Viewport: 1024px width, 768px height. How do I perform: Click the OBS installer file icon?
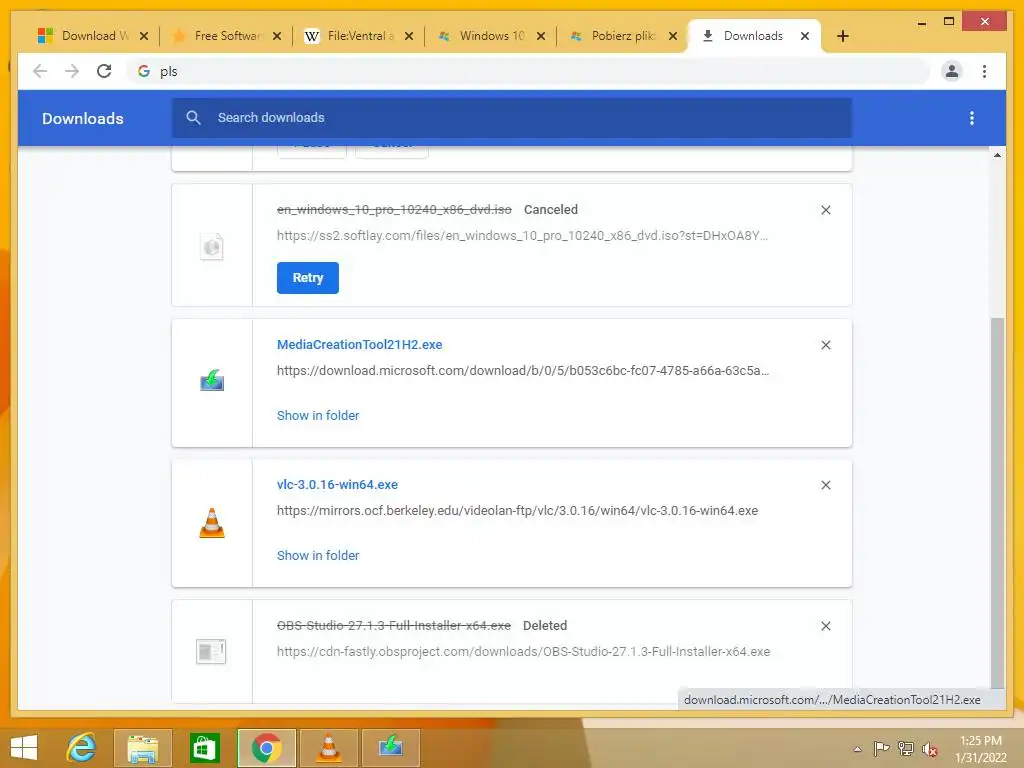point(211,651)
